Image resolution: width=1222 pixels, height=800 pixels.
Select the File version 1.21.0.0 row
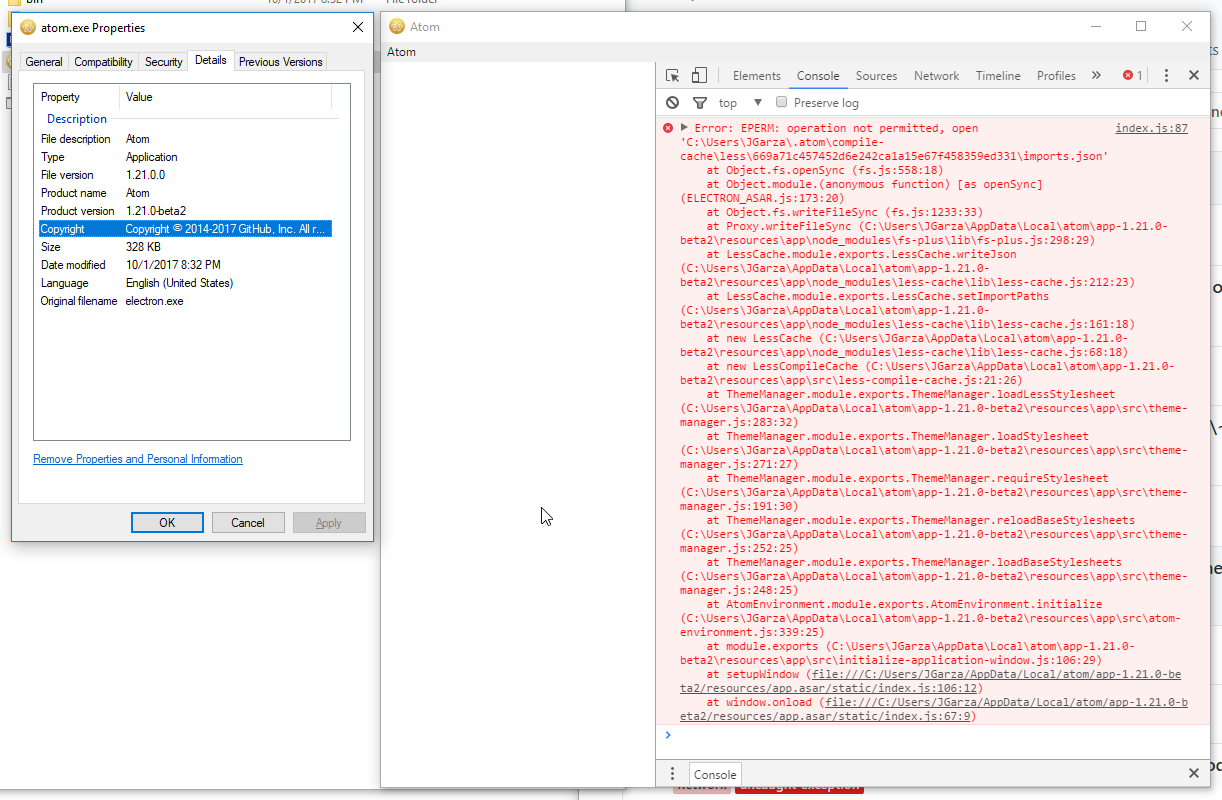coord(185,175)
